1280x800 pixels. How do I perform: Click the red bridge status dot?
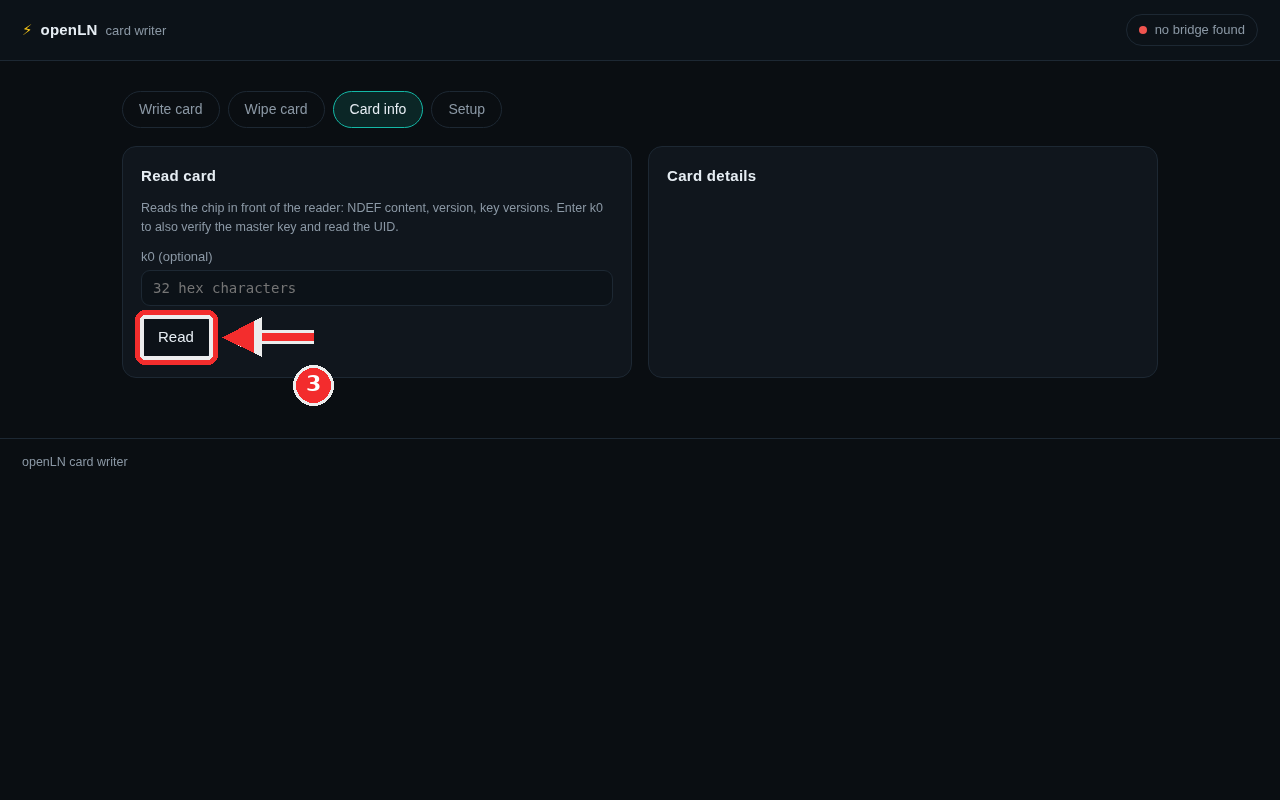1143,30
